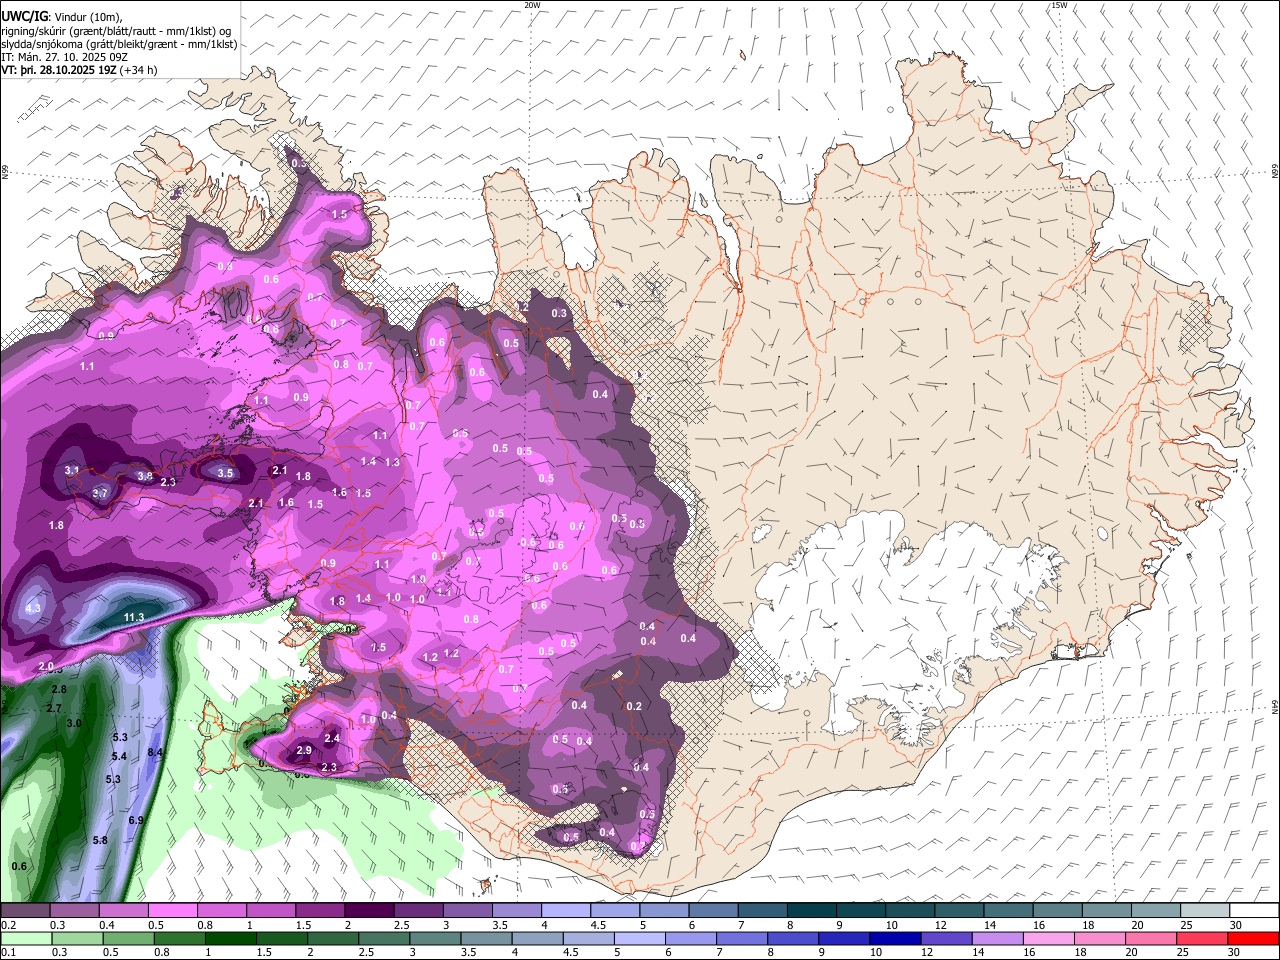Click the 2.4 value near the southwest peninsula

333,738
